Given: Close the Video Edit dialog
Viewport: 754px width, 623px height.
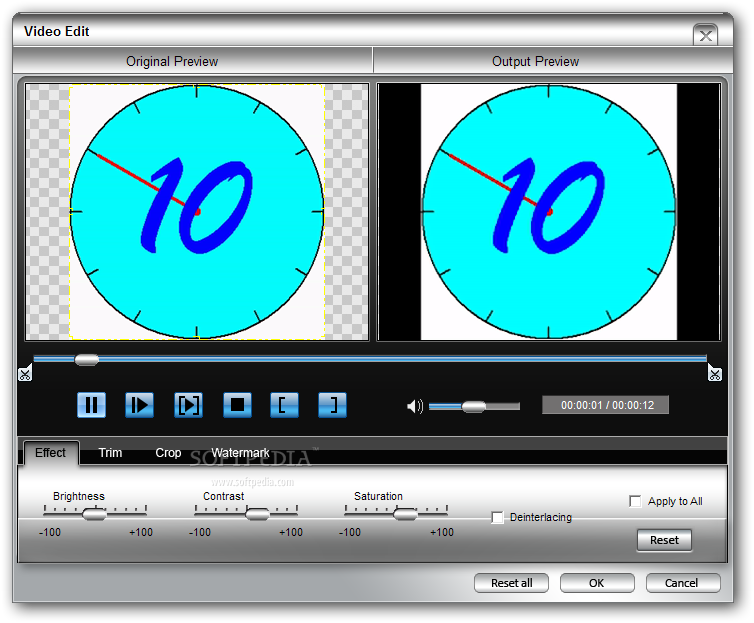Looking at the screenshot, I should (x=705, y=36).
